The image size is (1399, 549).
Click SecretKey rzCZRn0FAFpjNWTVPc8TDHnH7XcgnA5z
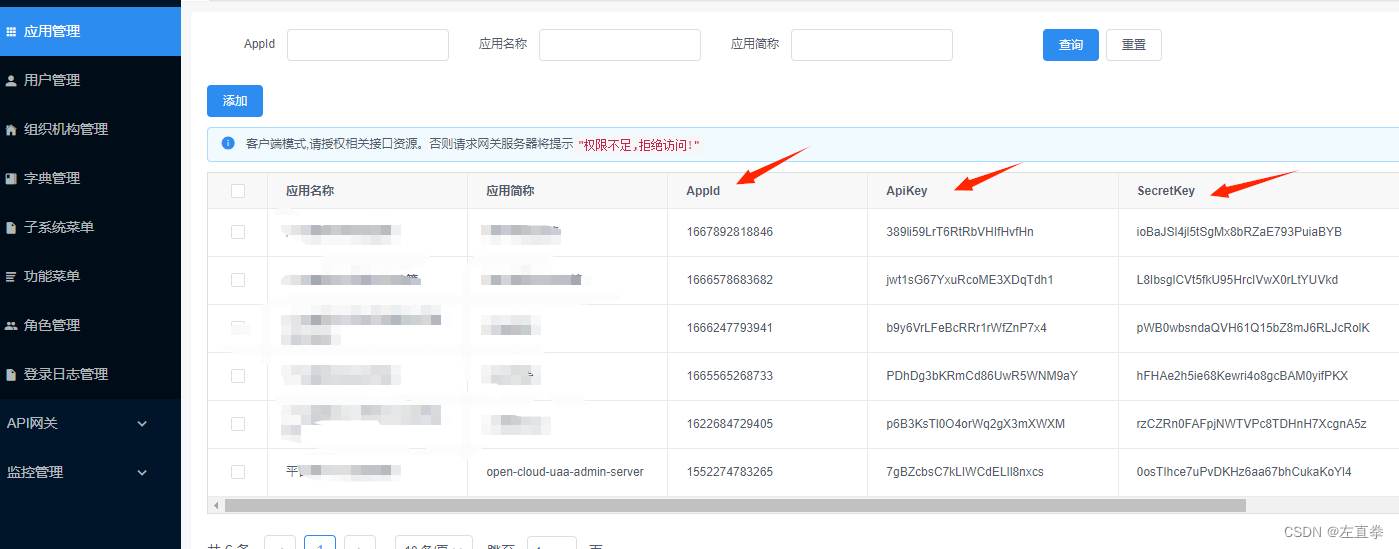click(x=1252, y=424)
